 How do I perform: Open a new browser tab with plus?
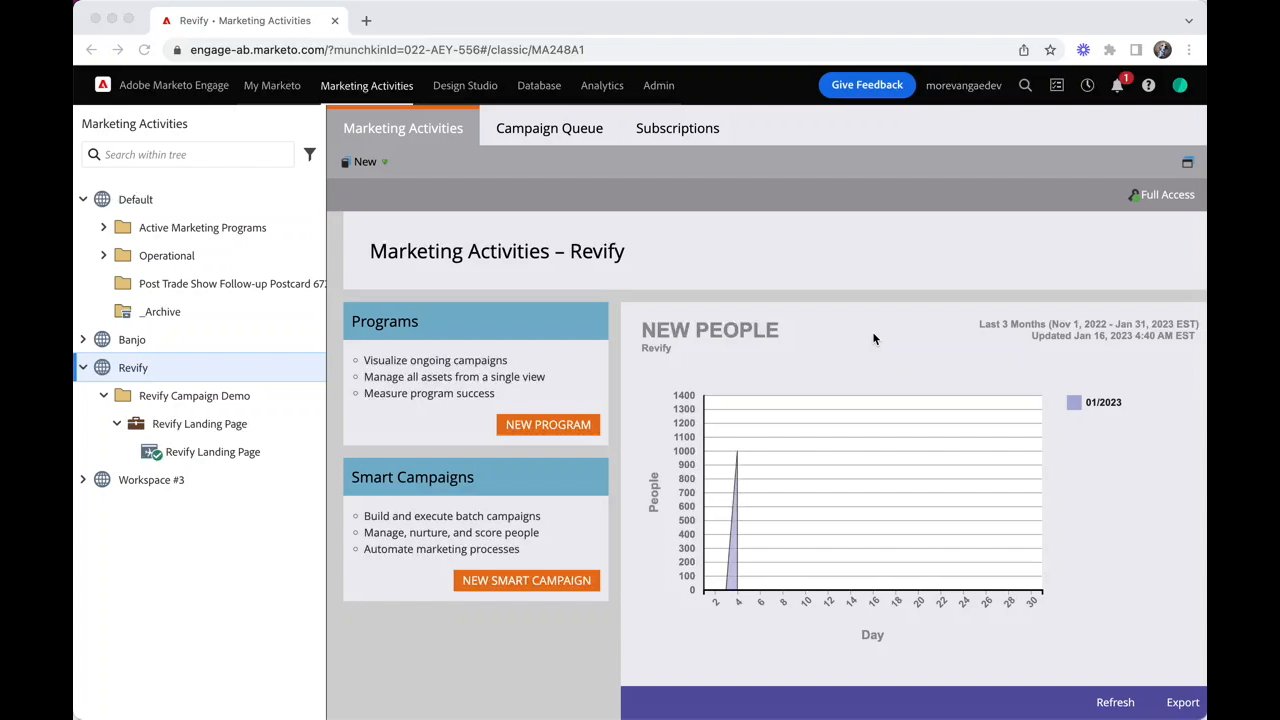366,20
